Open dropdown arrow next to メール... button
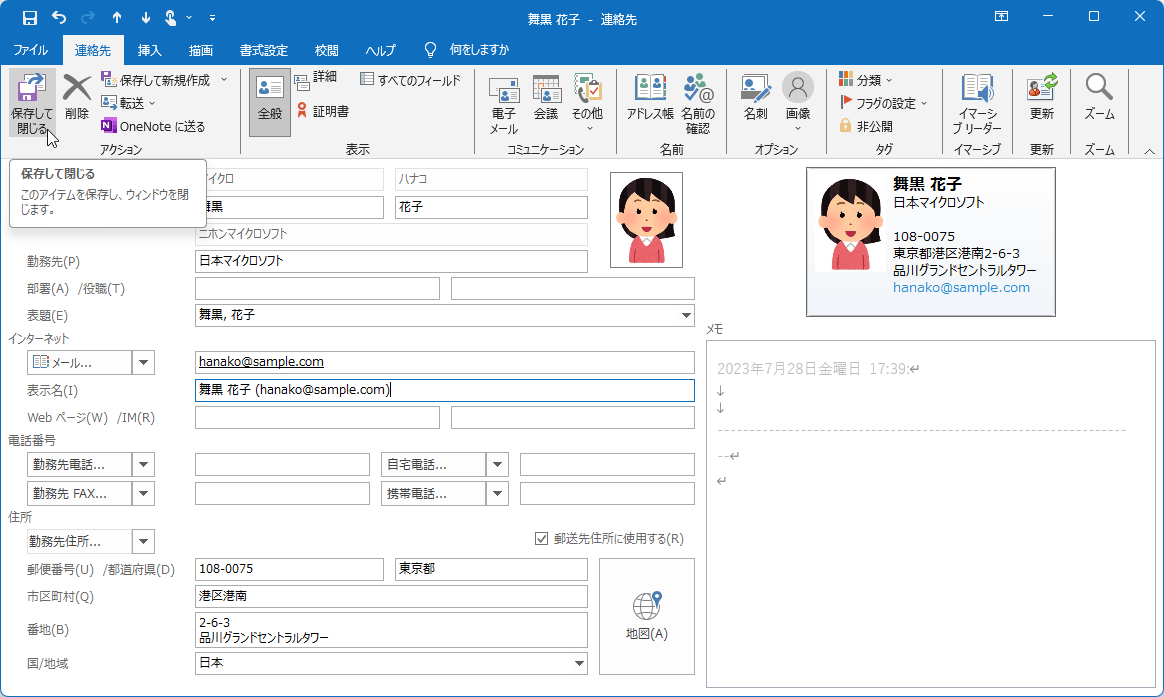The image size is (1164, 697). [x=143, y=362]
